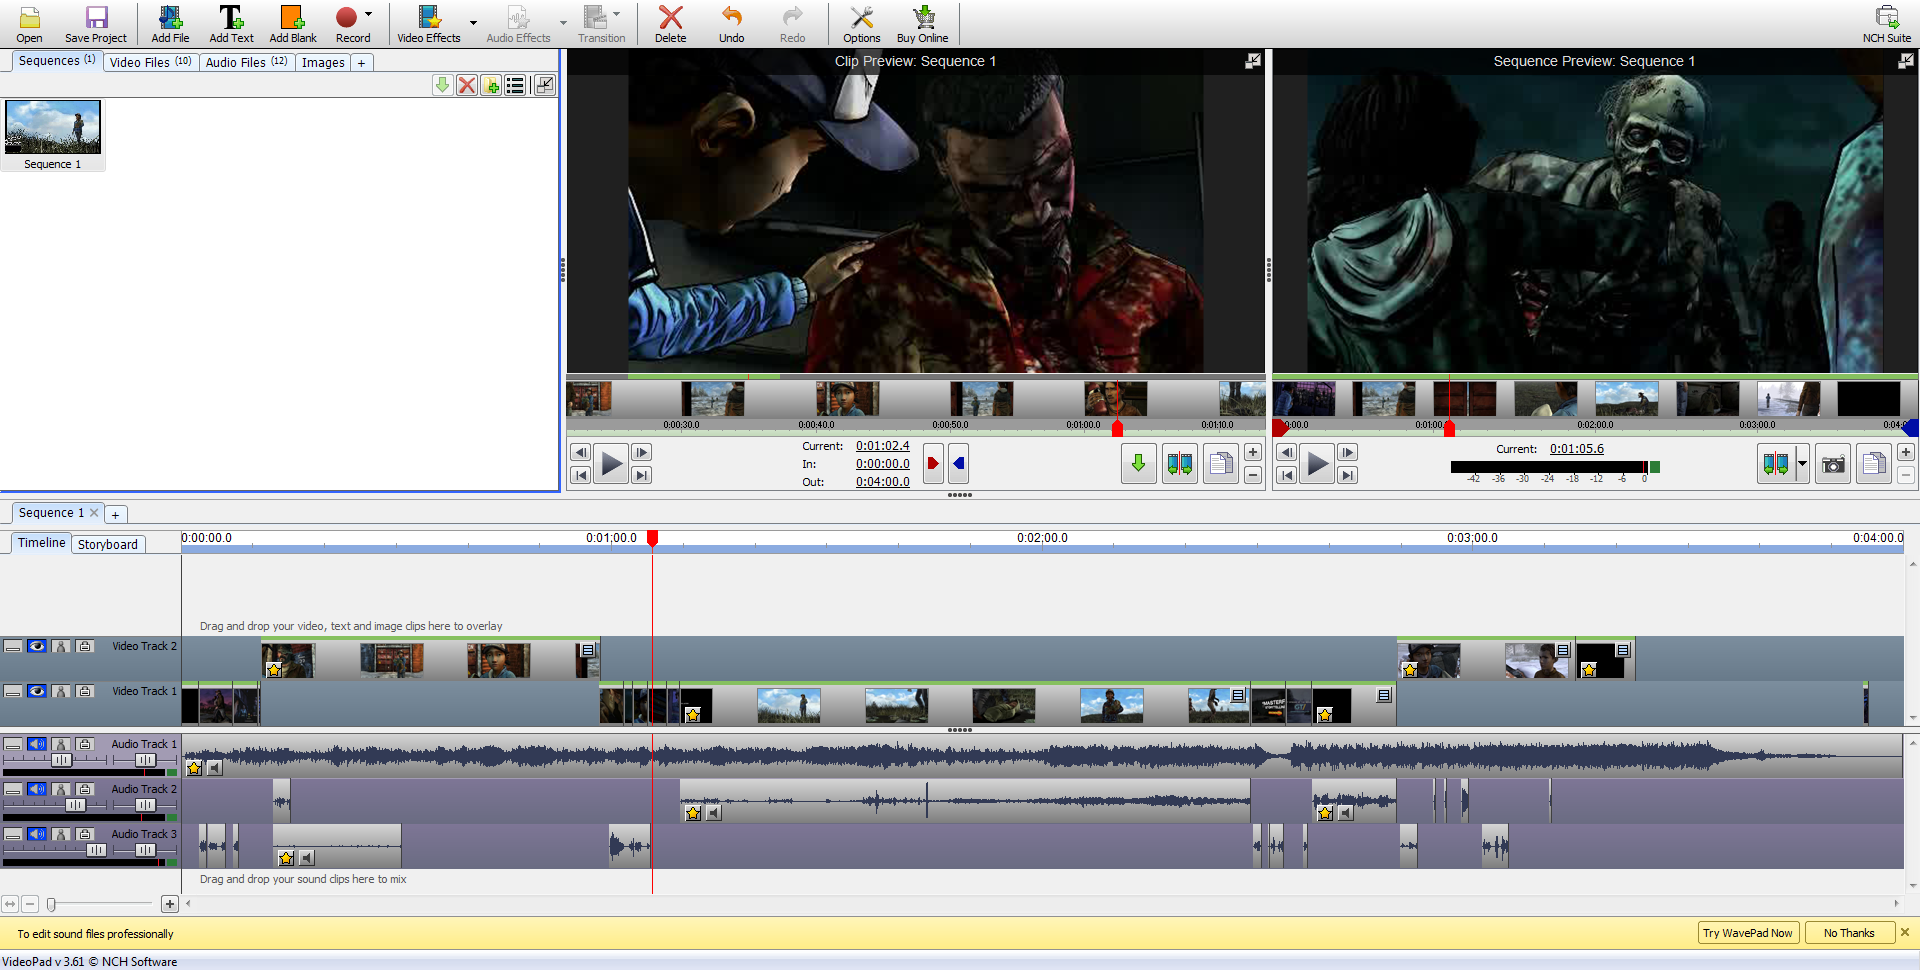
Task: Play the sequence preview
Action: pyautogui.click(x=1318, y=463)
